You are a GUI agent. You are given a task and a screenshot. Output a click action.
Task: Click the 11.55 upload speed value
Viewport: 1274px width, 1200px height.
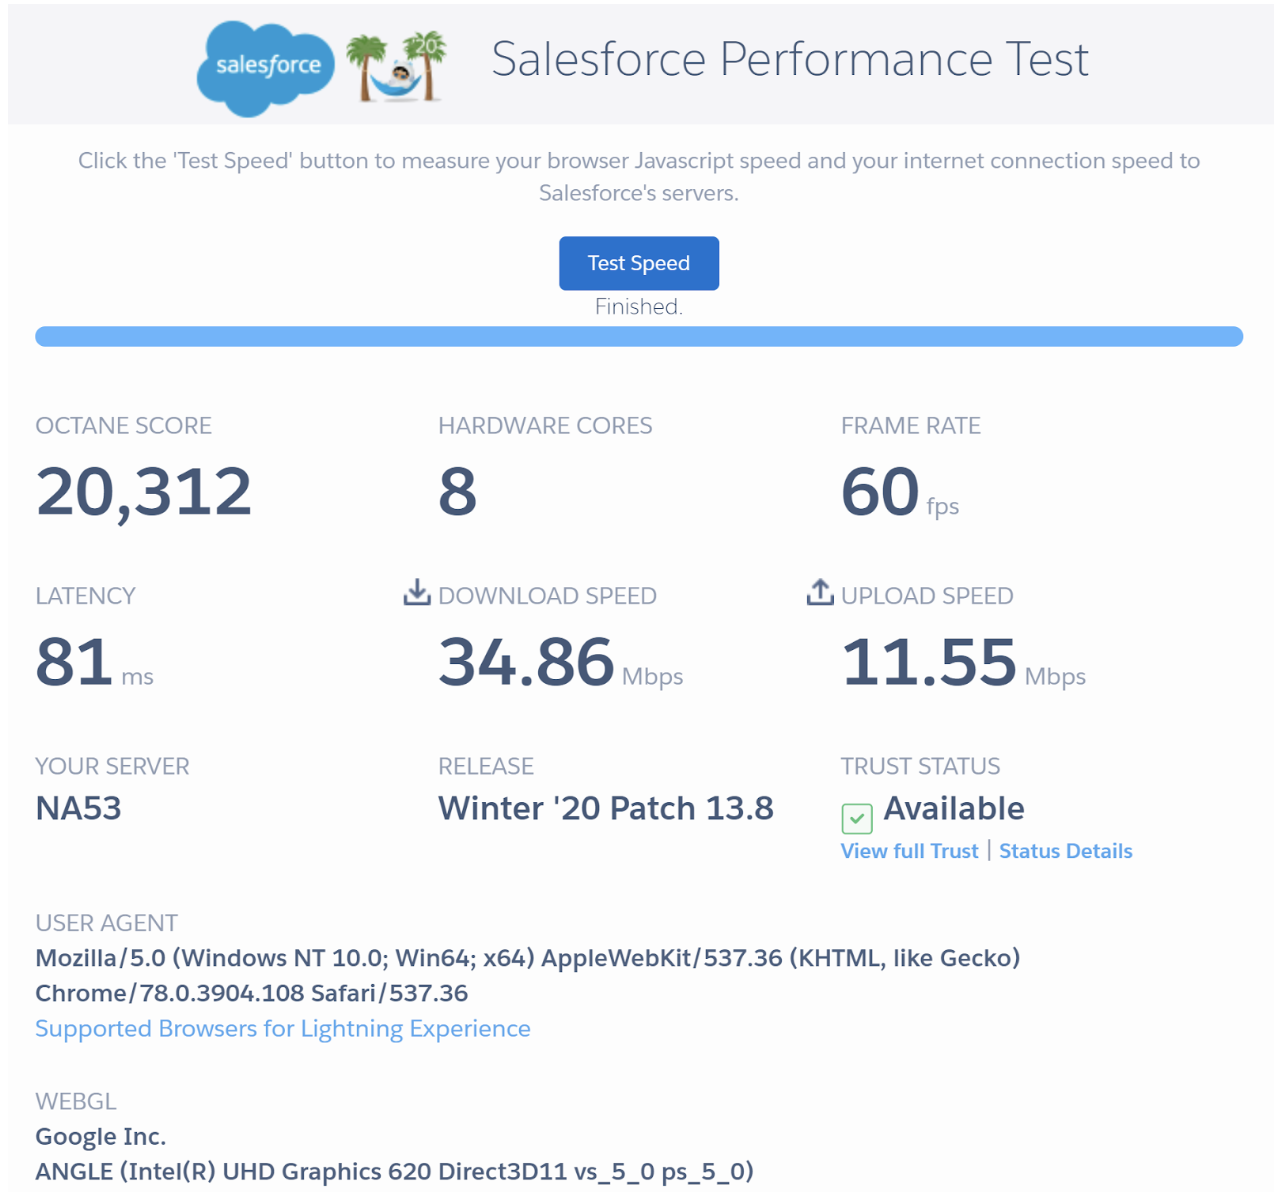click(x=929, y=662)
